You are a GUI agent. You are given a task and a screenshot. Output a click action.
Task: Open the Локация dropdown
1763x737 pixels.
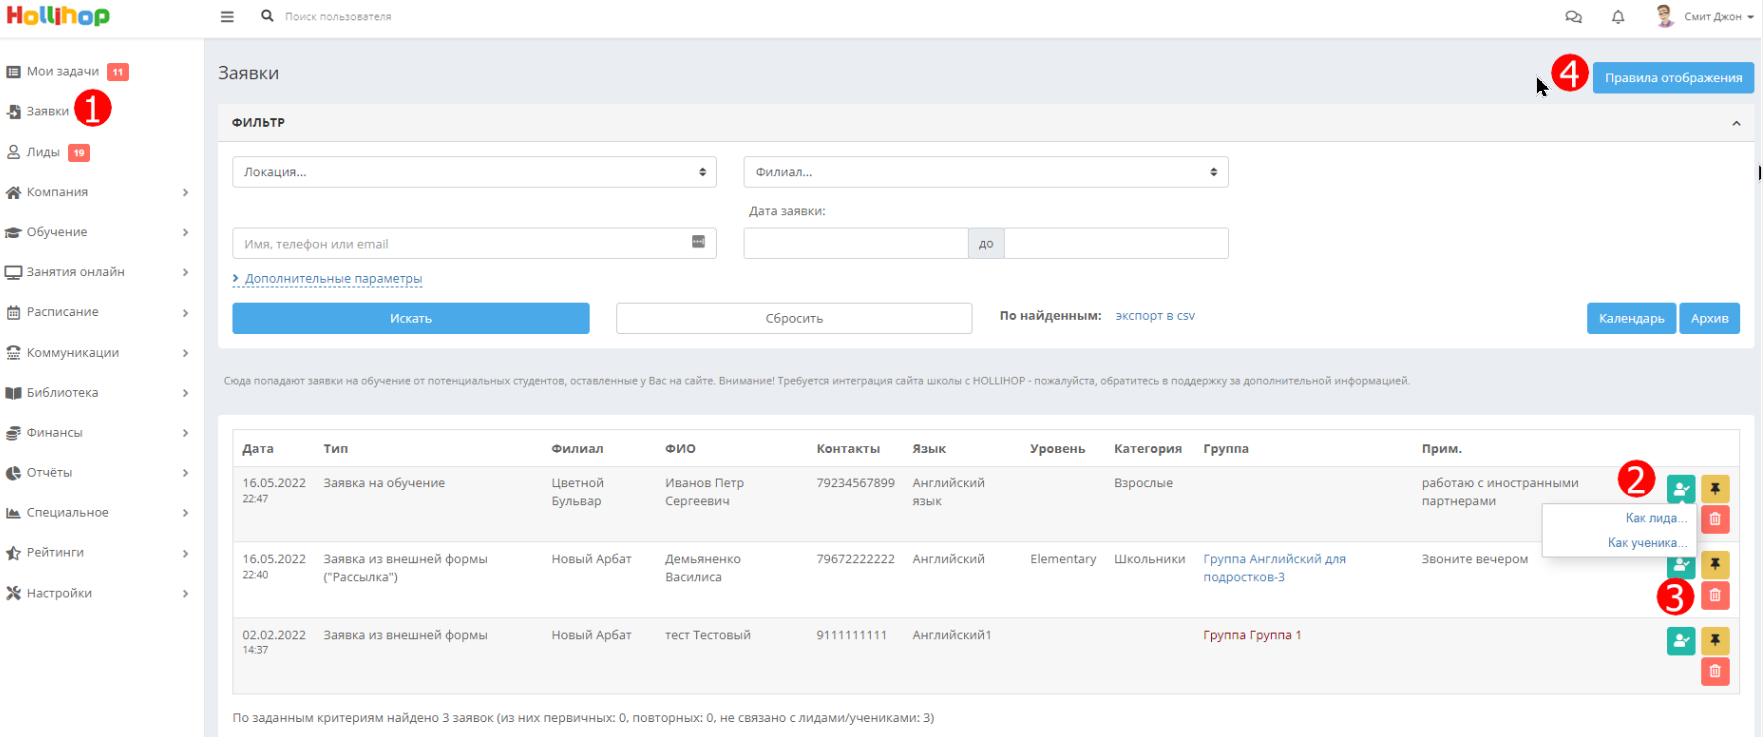474,172
